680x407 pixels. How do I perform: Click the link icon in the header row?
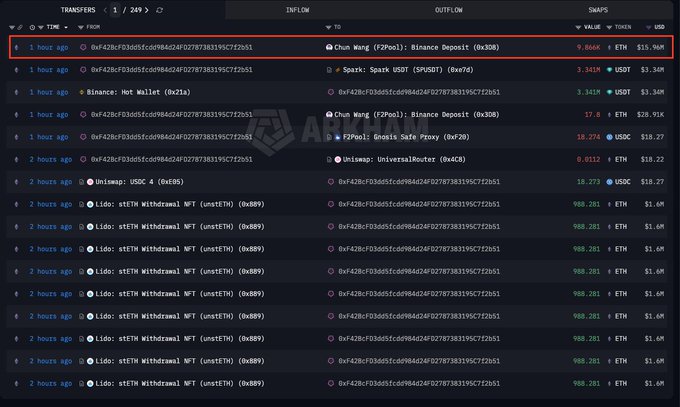click(x=20, y=27)
